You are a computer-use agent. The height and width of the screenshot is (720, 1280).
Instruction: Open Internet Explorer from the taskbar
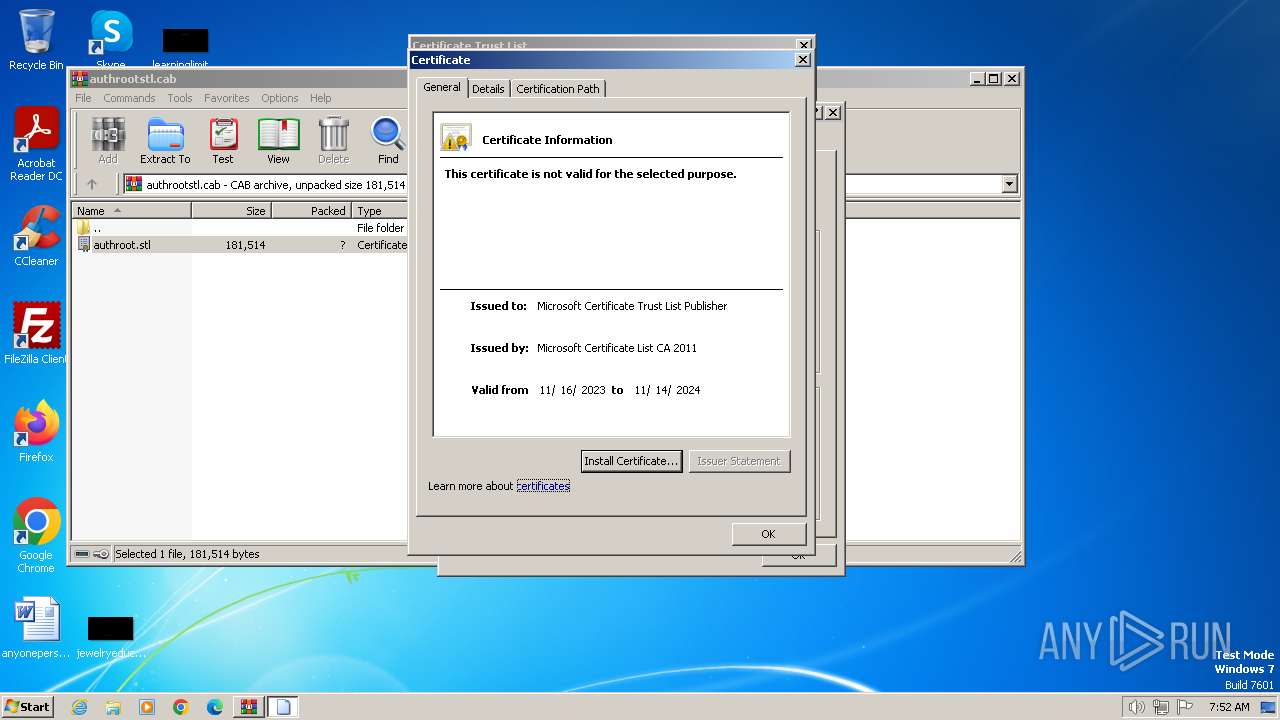(79, 707)
